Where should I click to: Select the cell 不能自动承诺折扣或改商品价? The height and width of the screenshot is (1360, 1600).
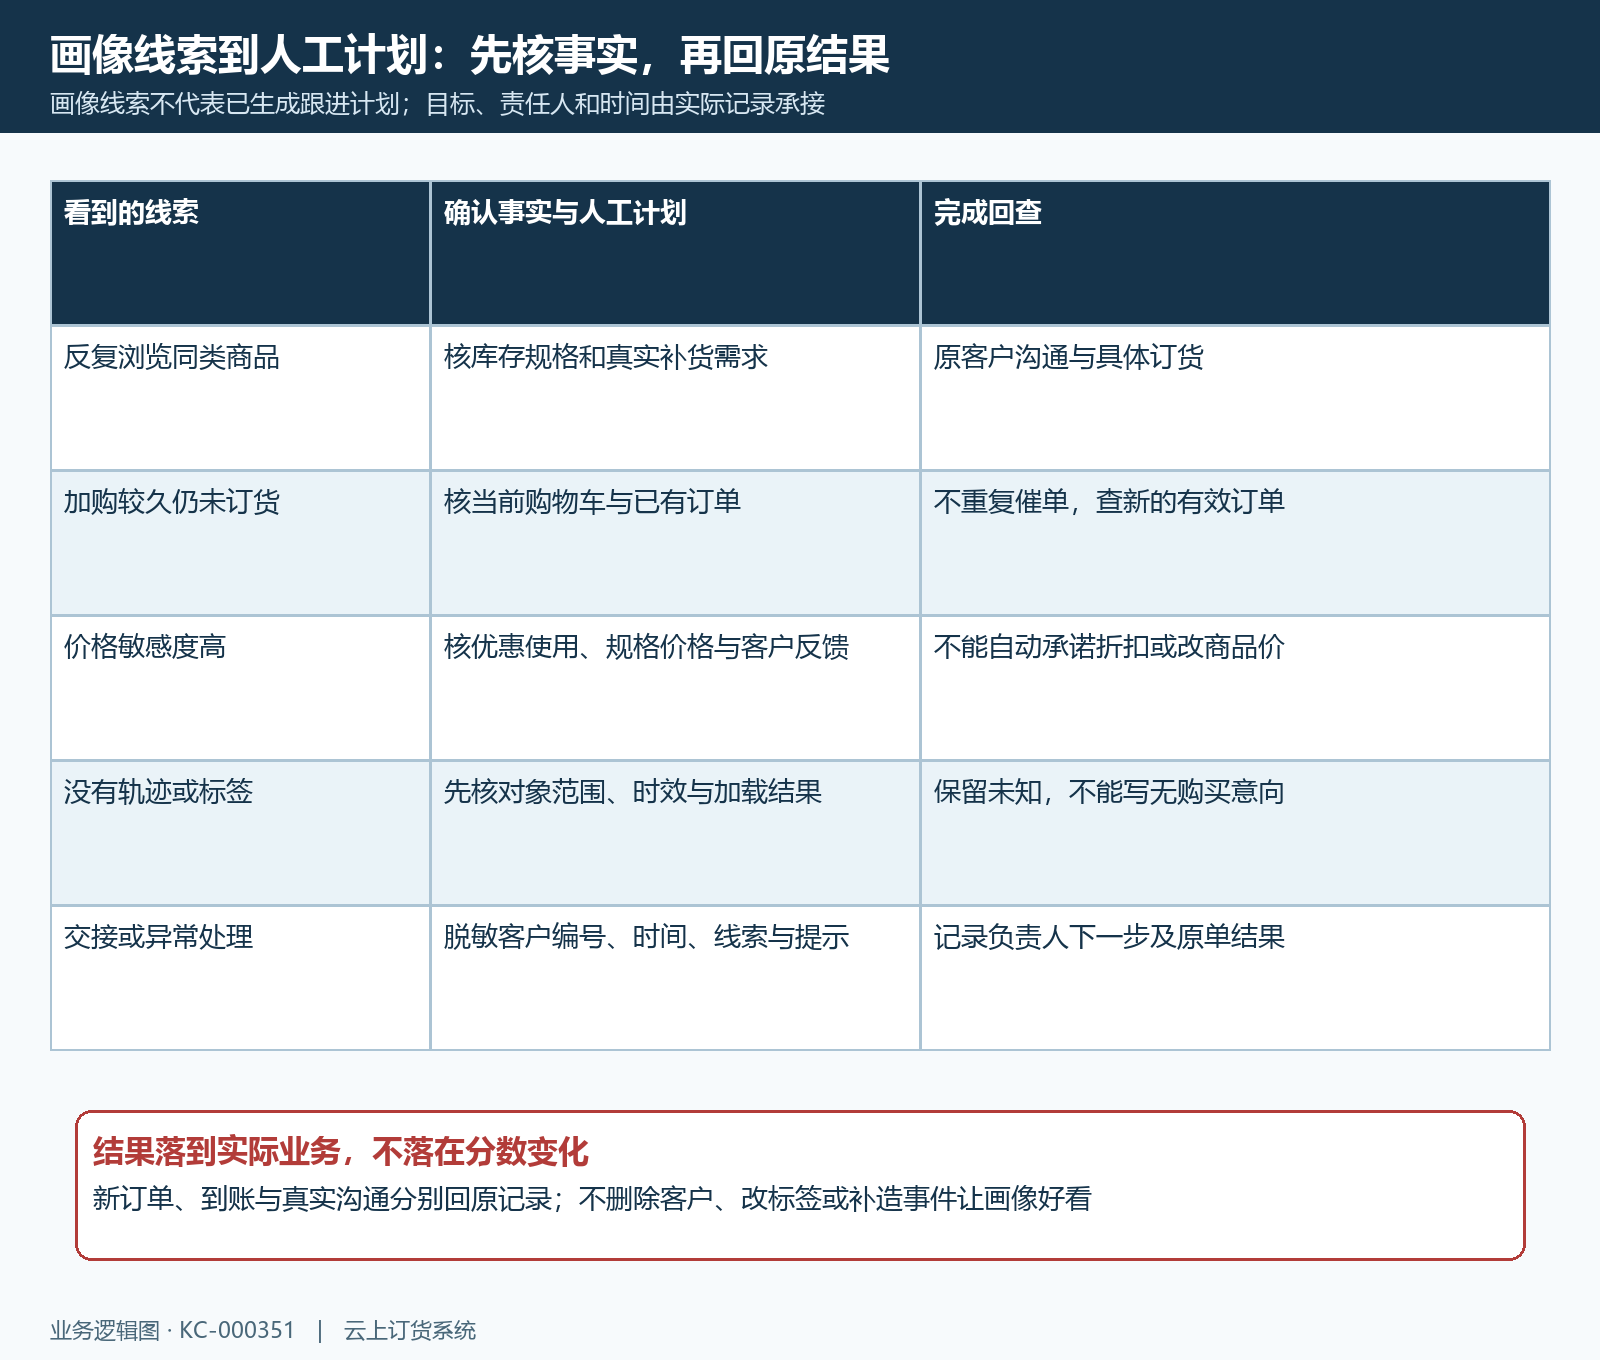point(1235,688)
